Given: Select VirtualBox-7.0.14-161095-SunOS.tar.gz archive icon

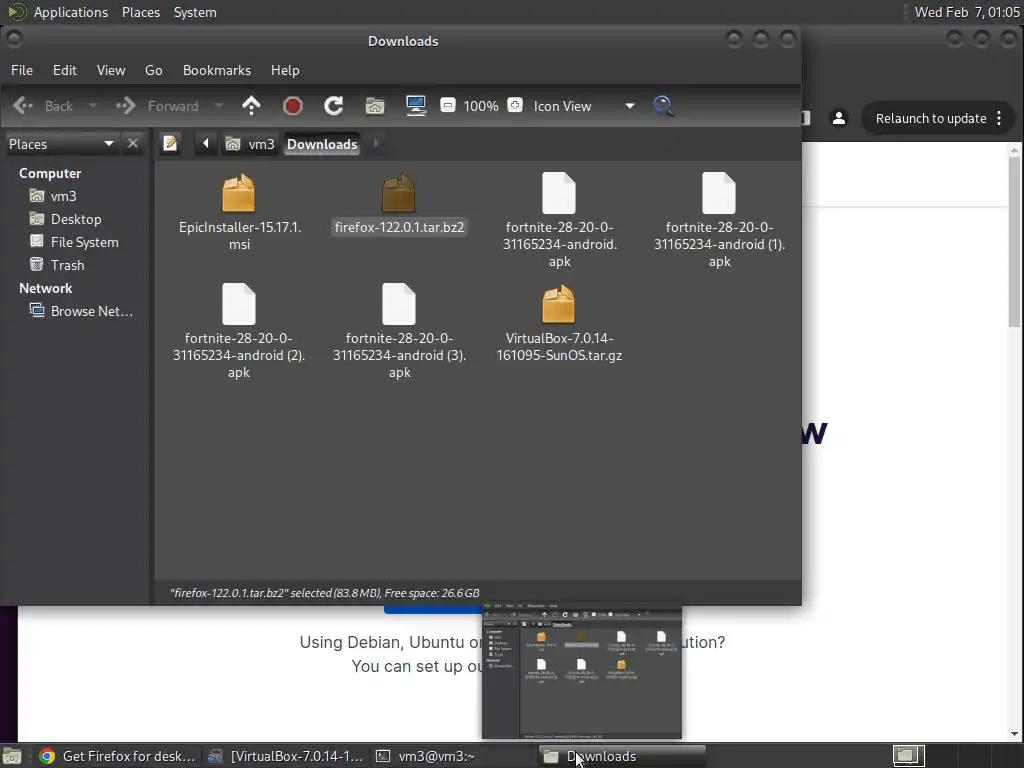Looking at the screenshot, I should 558,304.
